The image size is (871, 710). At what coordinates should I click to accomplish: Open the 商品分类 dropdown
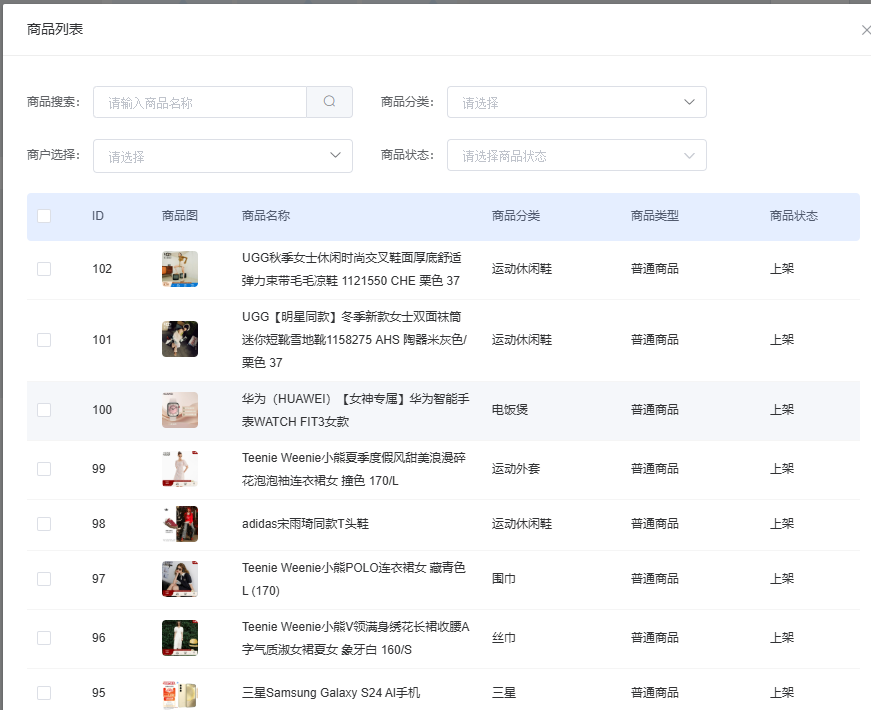[576, 102]
